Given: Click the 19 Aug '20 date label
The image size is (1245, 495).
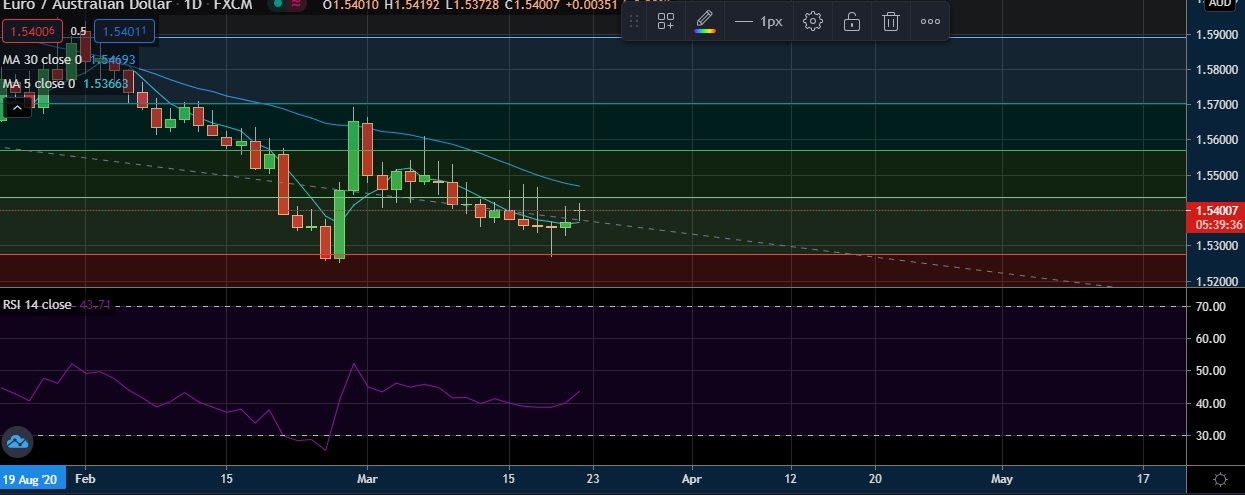Looking at the screenshot, I should point(33,479).
